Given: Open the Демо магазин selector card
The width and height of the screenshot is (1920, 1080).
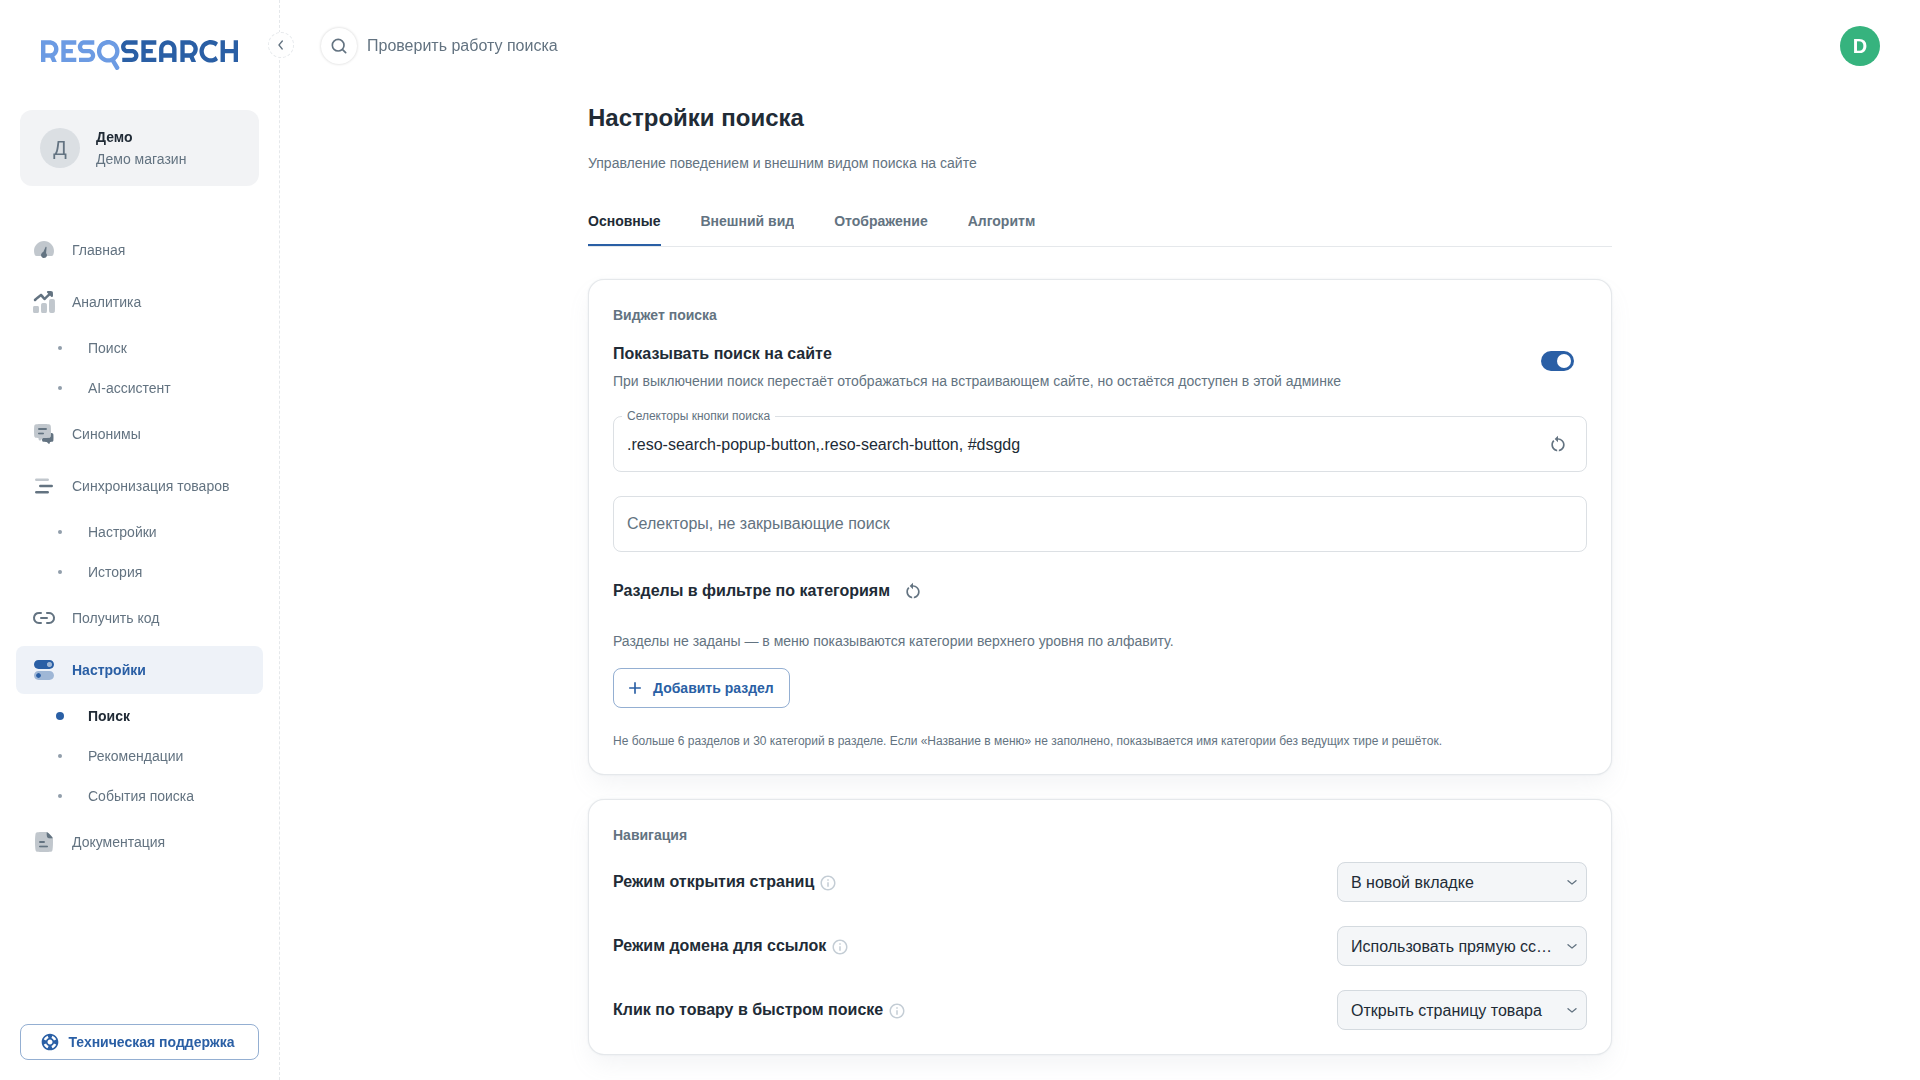Looking at the screenshot, I should point(139,148).
